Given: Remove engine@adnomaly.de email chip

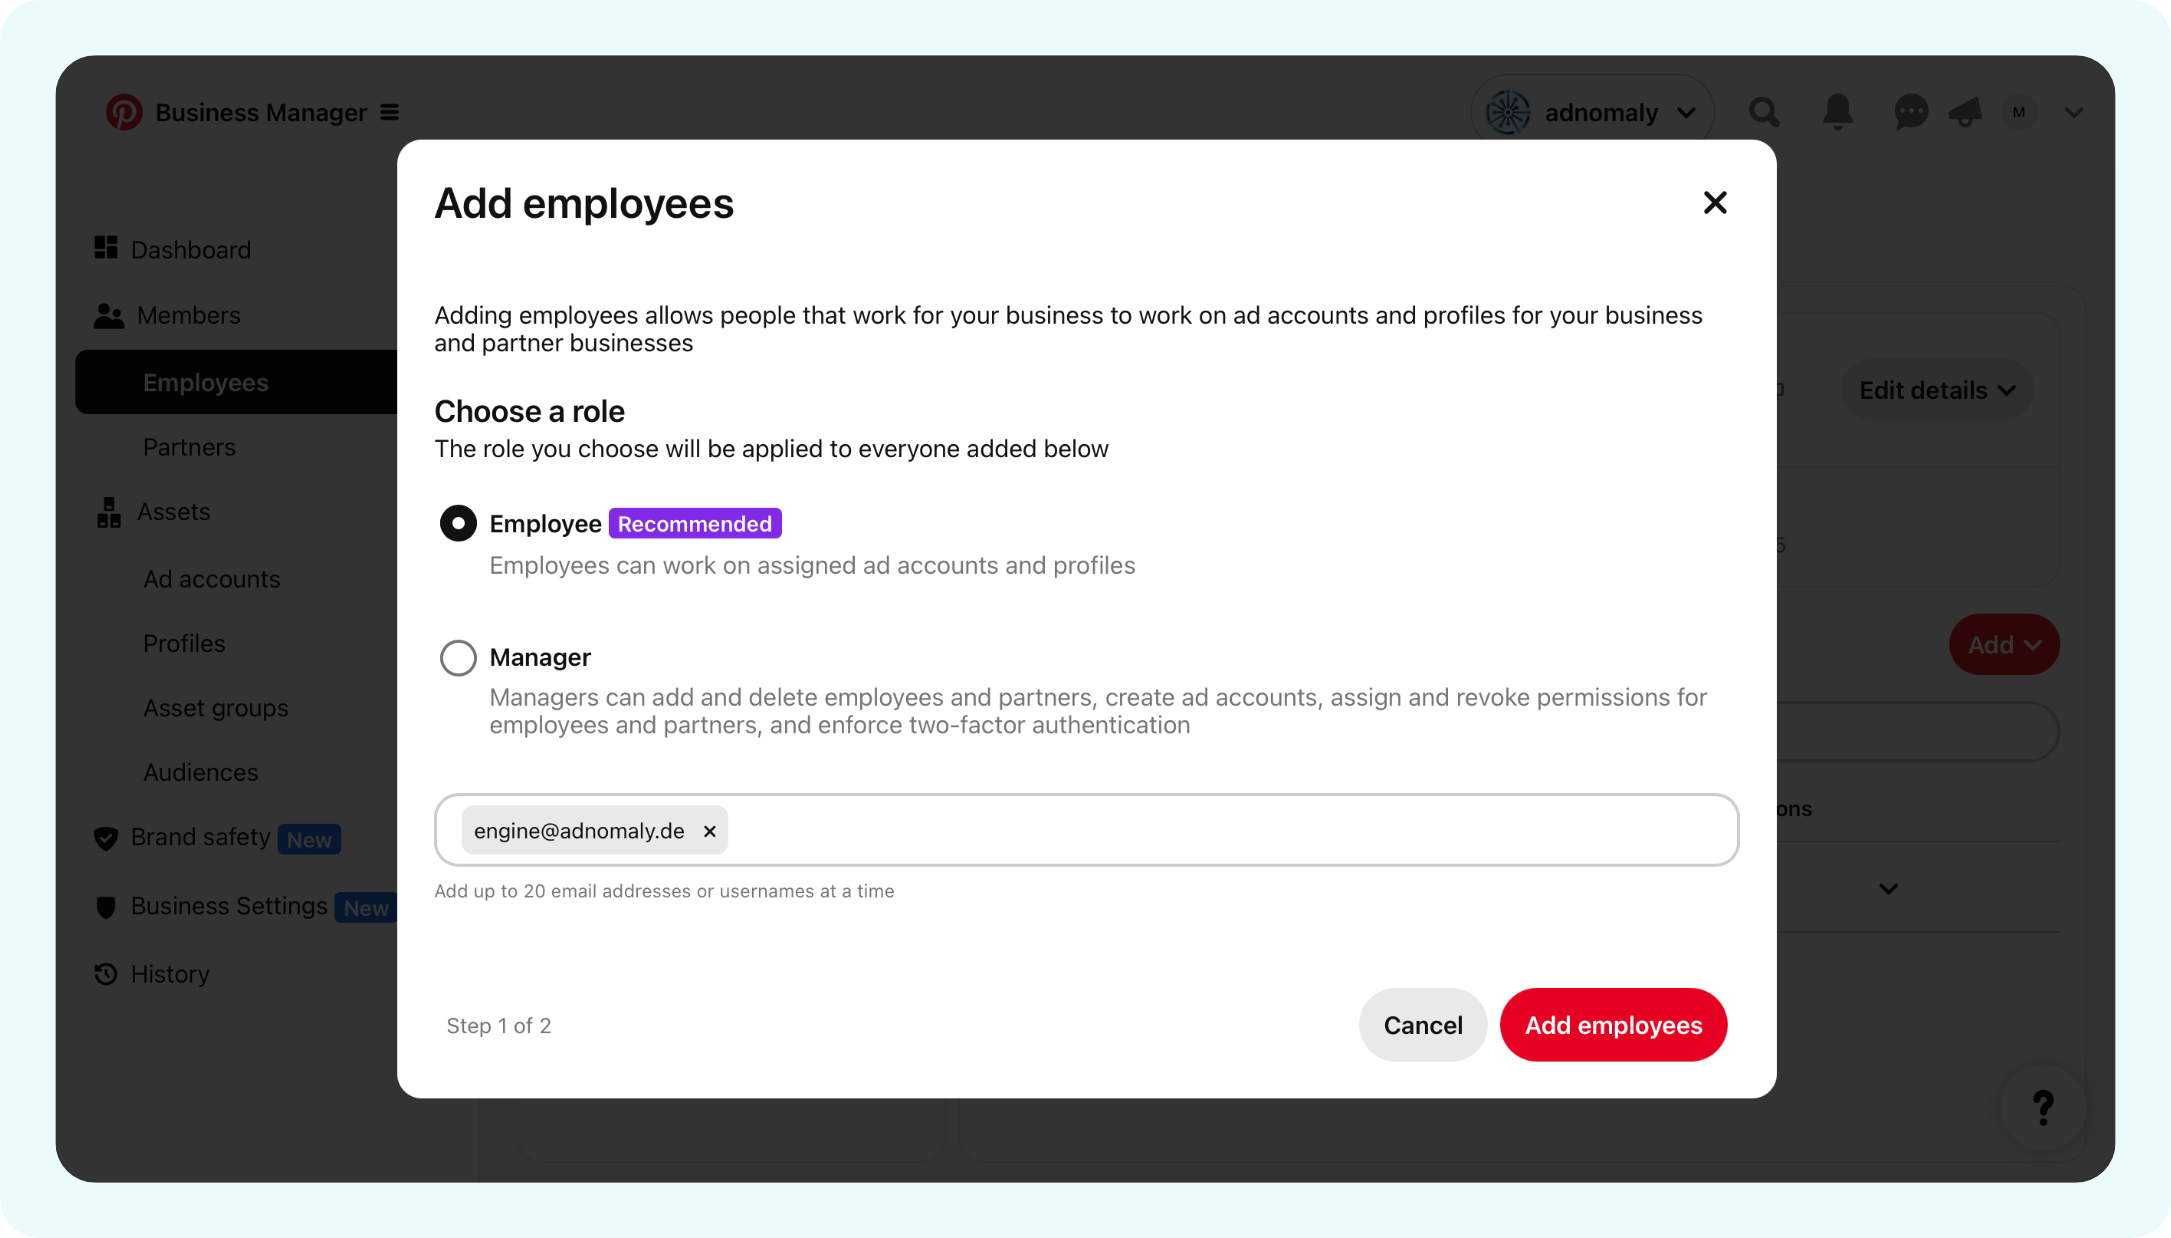Looking at the screenshot, I should pyautogui.click(x=710, y=831).
